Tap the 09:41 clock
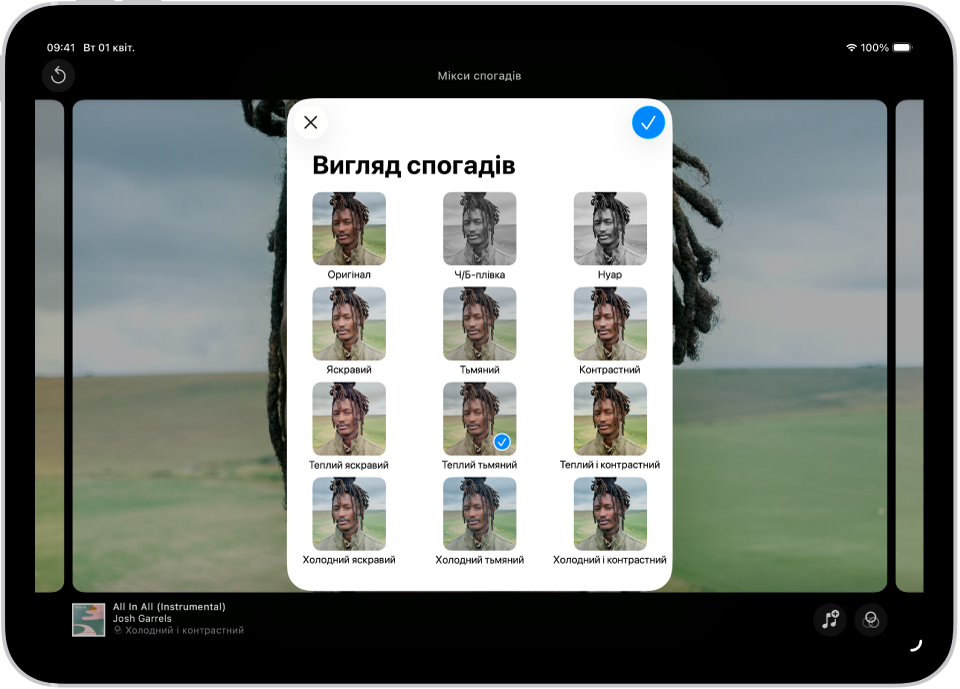The width and height of the screenshot is (960, 689). coord(61,47)
